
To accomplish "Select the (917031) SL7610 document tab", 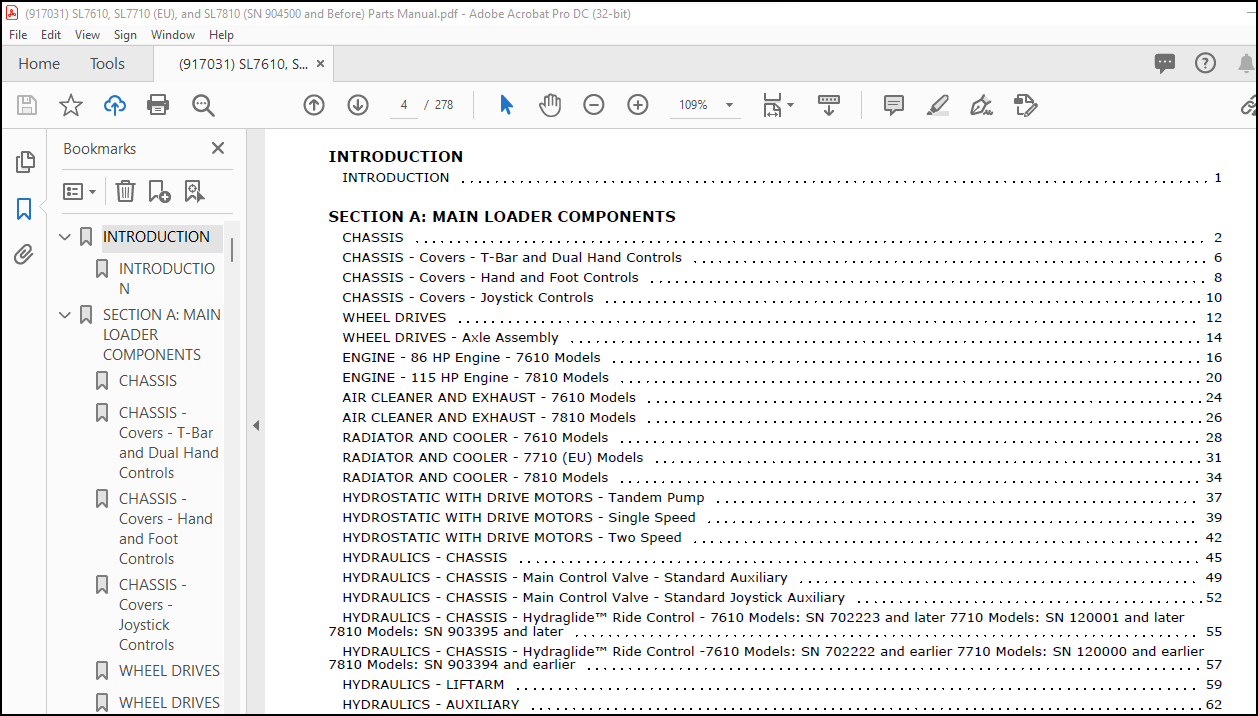I will tap(244, 63).
